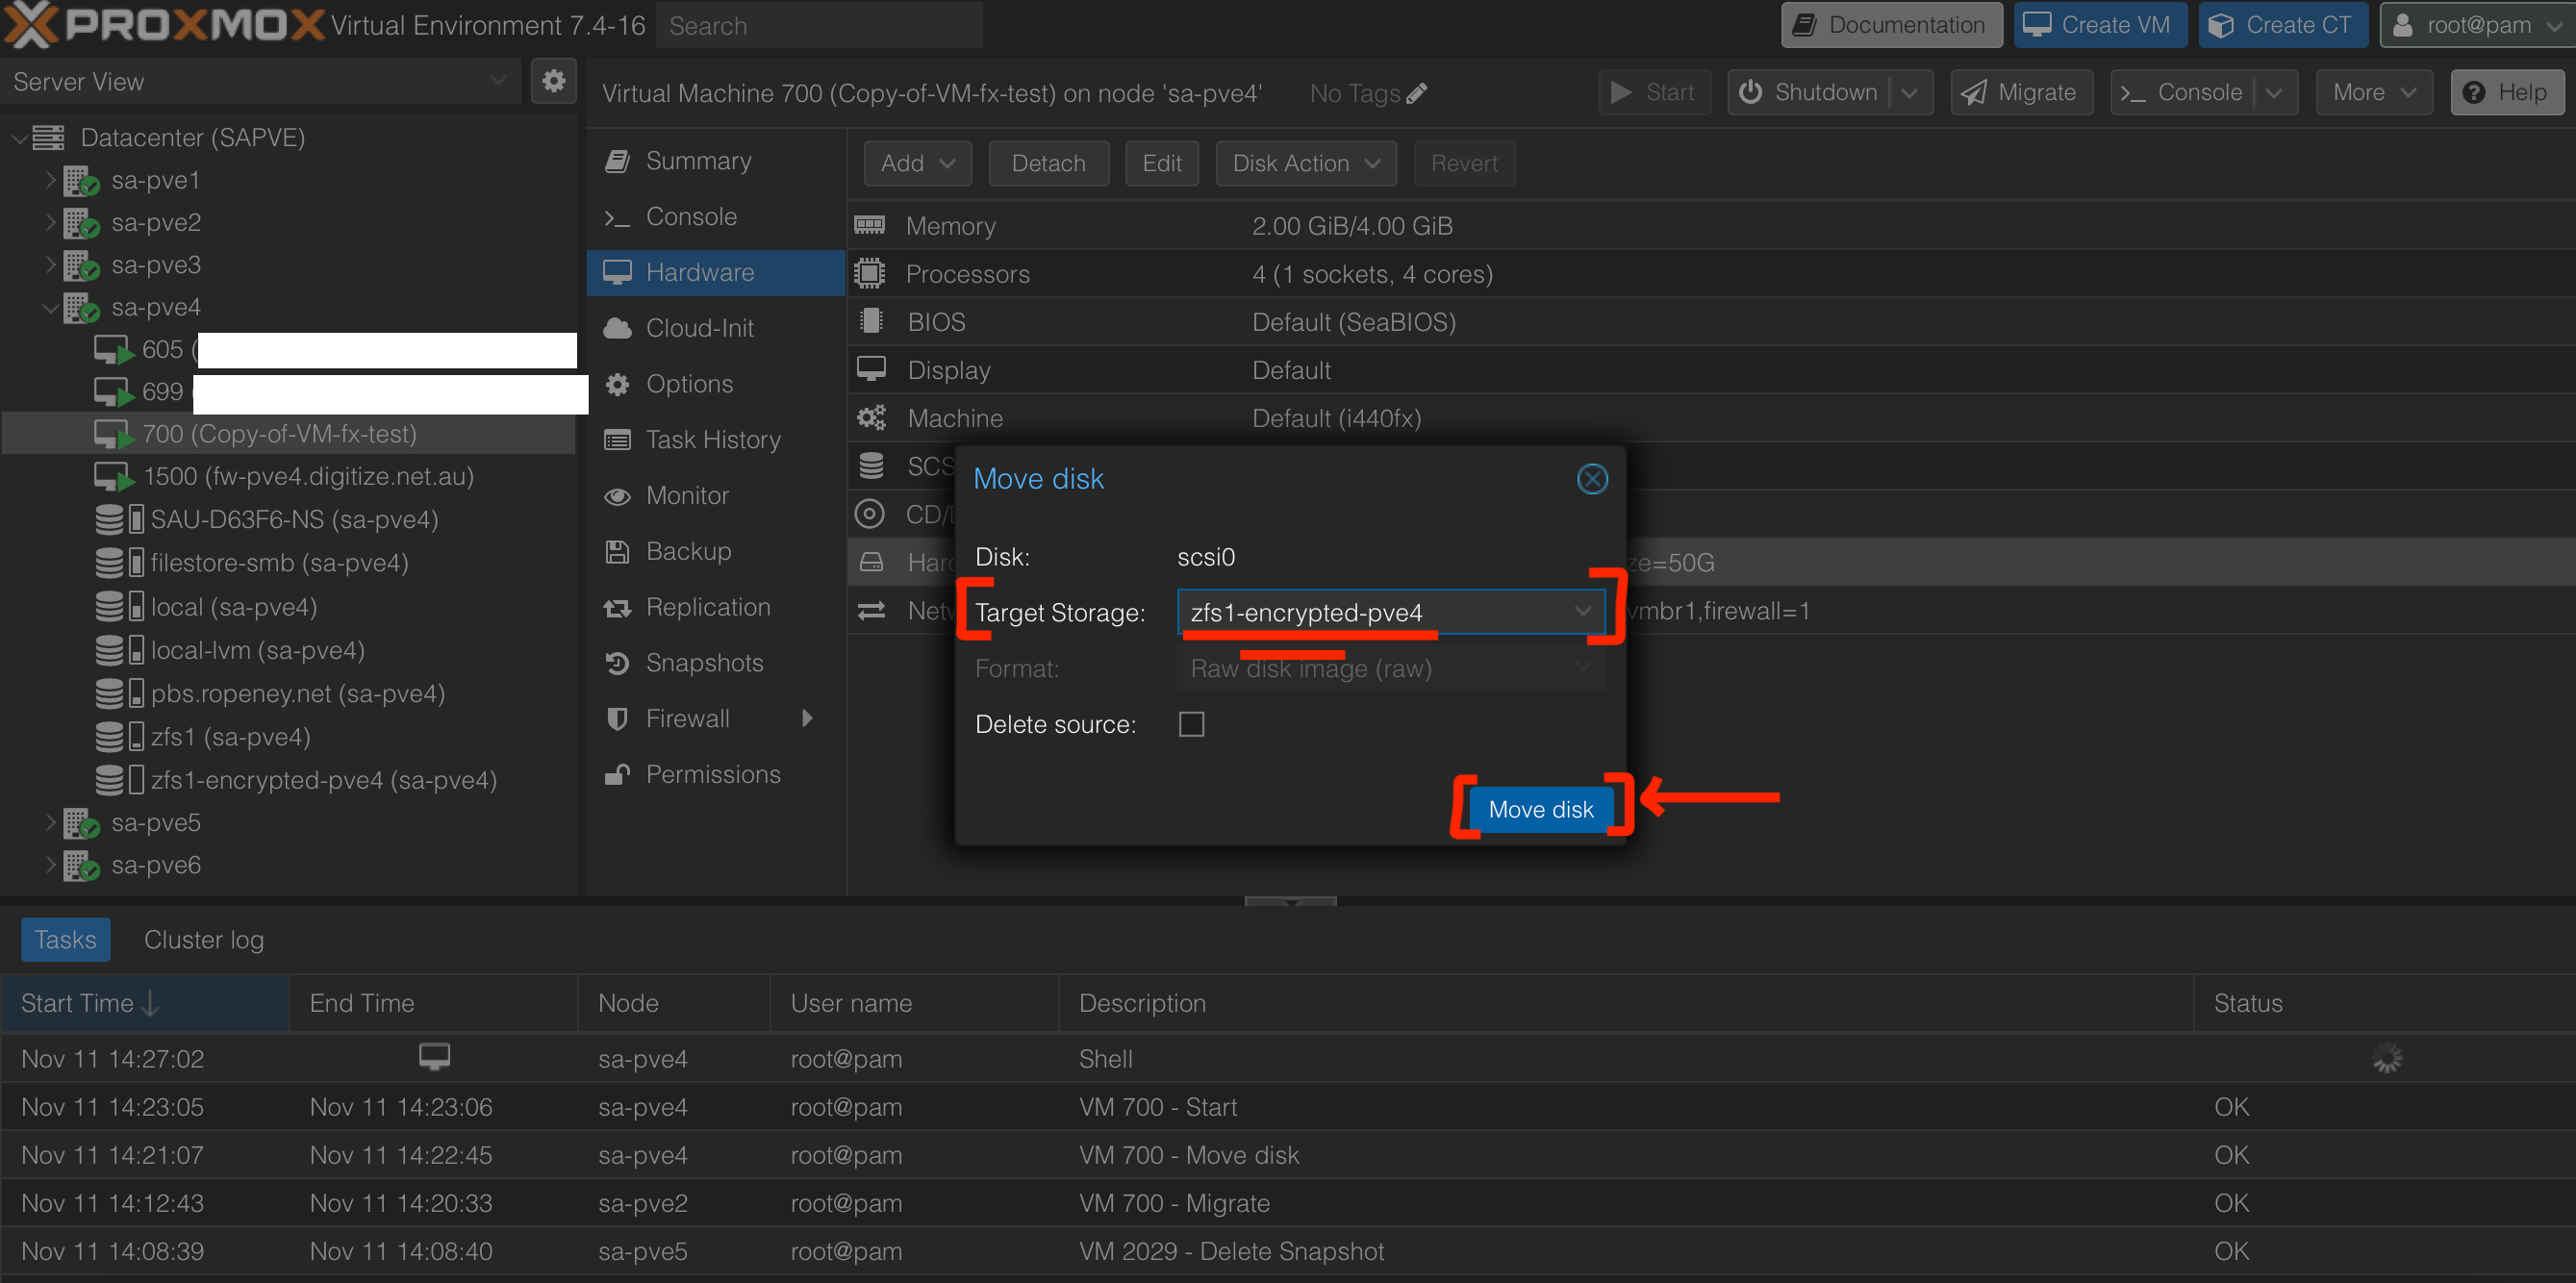The width and height of the screenshot is (2576, 1283).
Task: Open the Permissions panel
Action: 713,773
